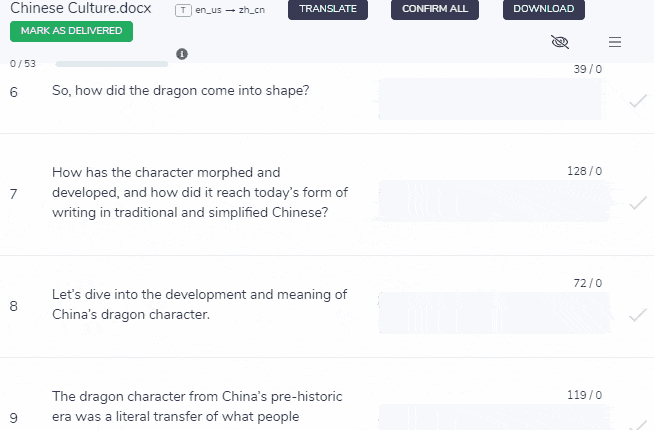
Task: Click the translation field for segment 7
Action: [490, 201]
